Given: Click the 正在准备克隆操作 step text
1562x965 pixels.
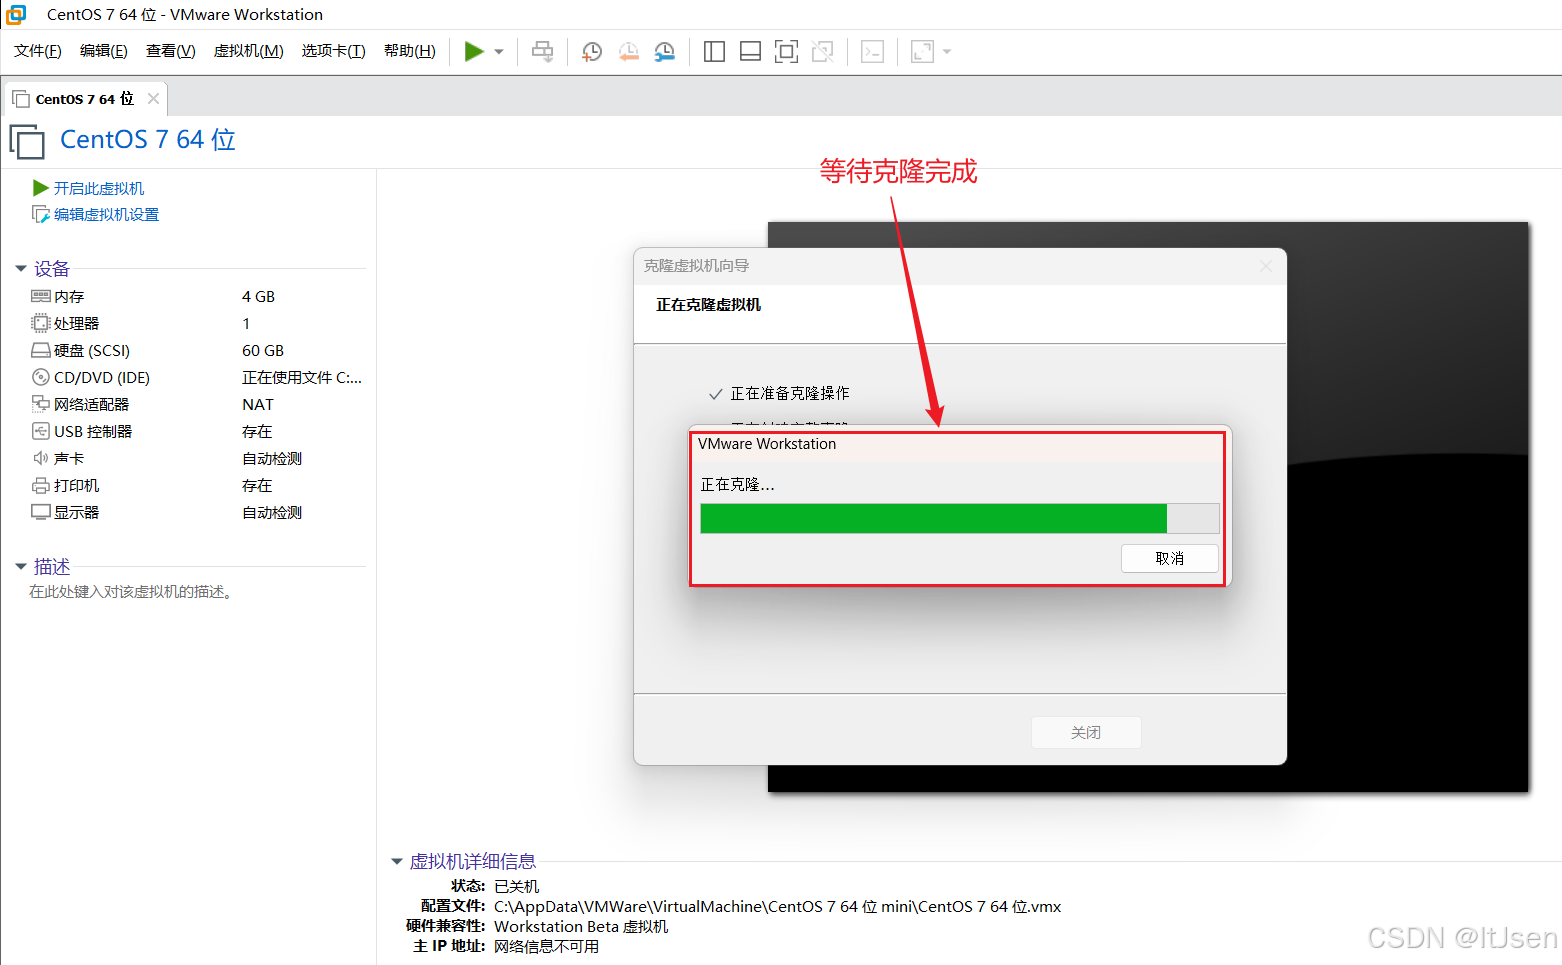Looking at the screenshot, I should tap(790, 393).
